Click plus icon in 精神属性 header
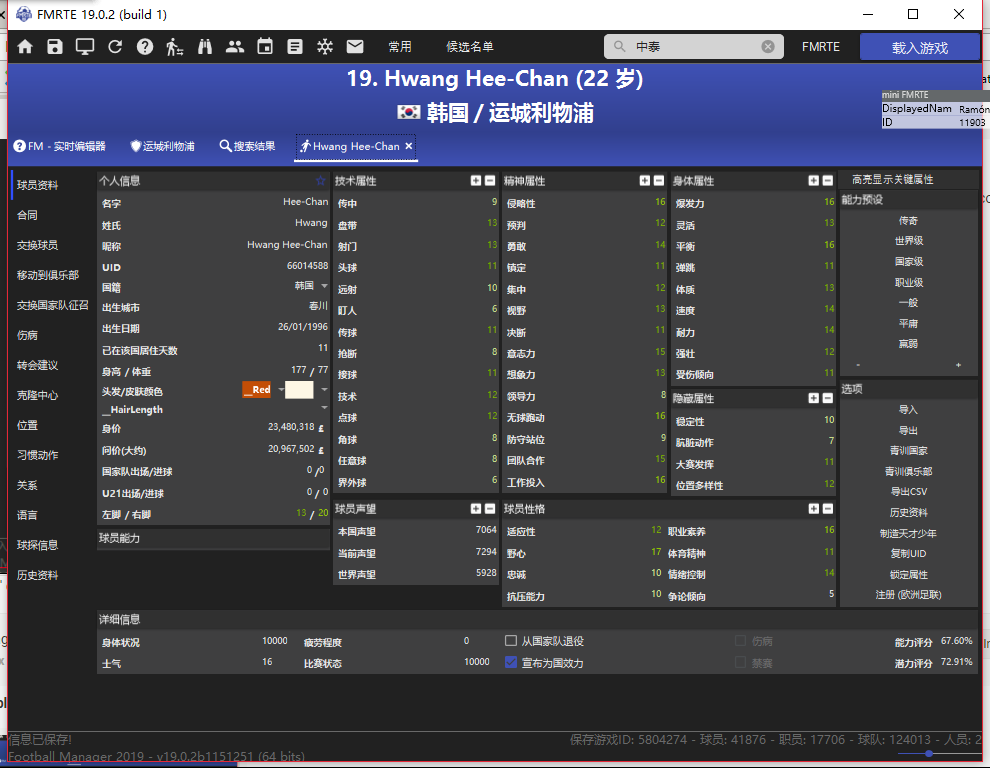990x768 pixels. tap(645, 181)
